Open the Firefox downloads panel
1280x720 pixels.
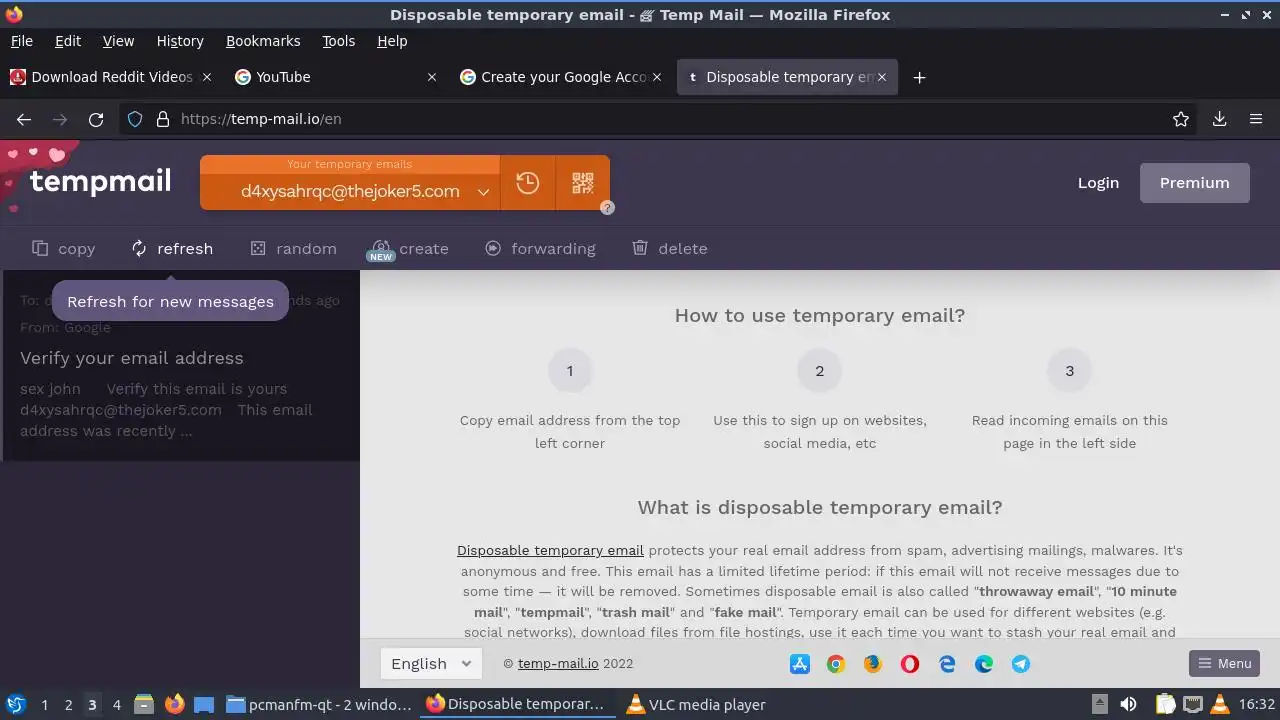[x=1219, y=119]
